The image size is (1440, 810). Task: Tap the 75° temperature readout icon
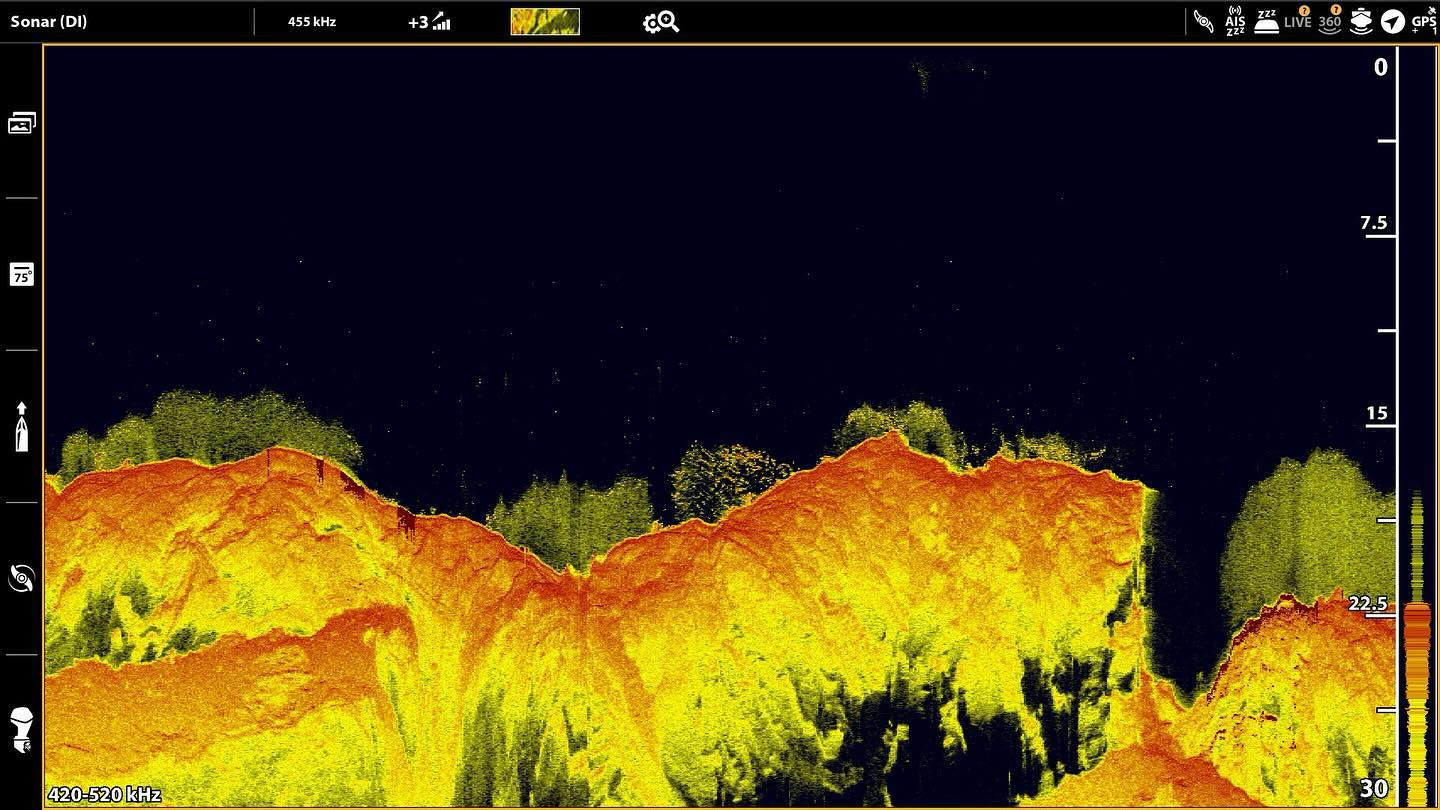point(21,276)
